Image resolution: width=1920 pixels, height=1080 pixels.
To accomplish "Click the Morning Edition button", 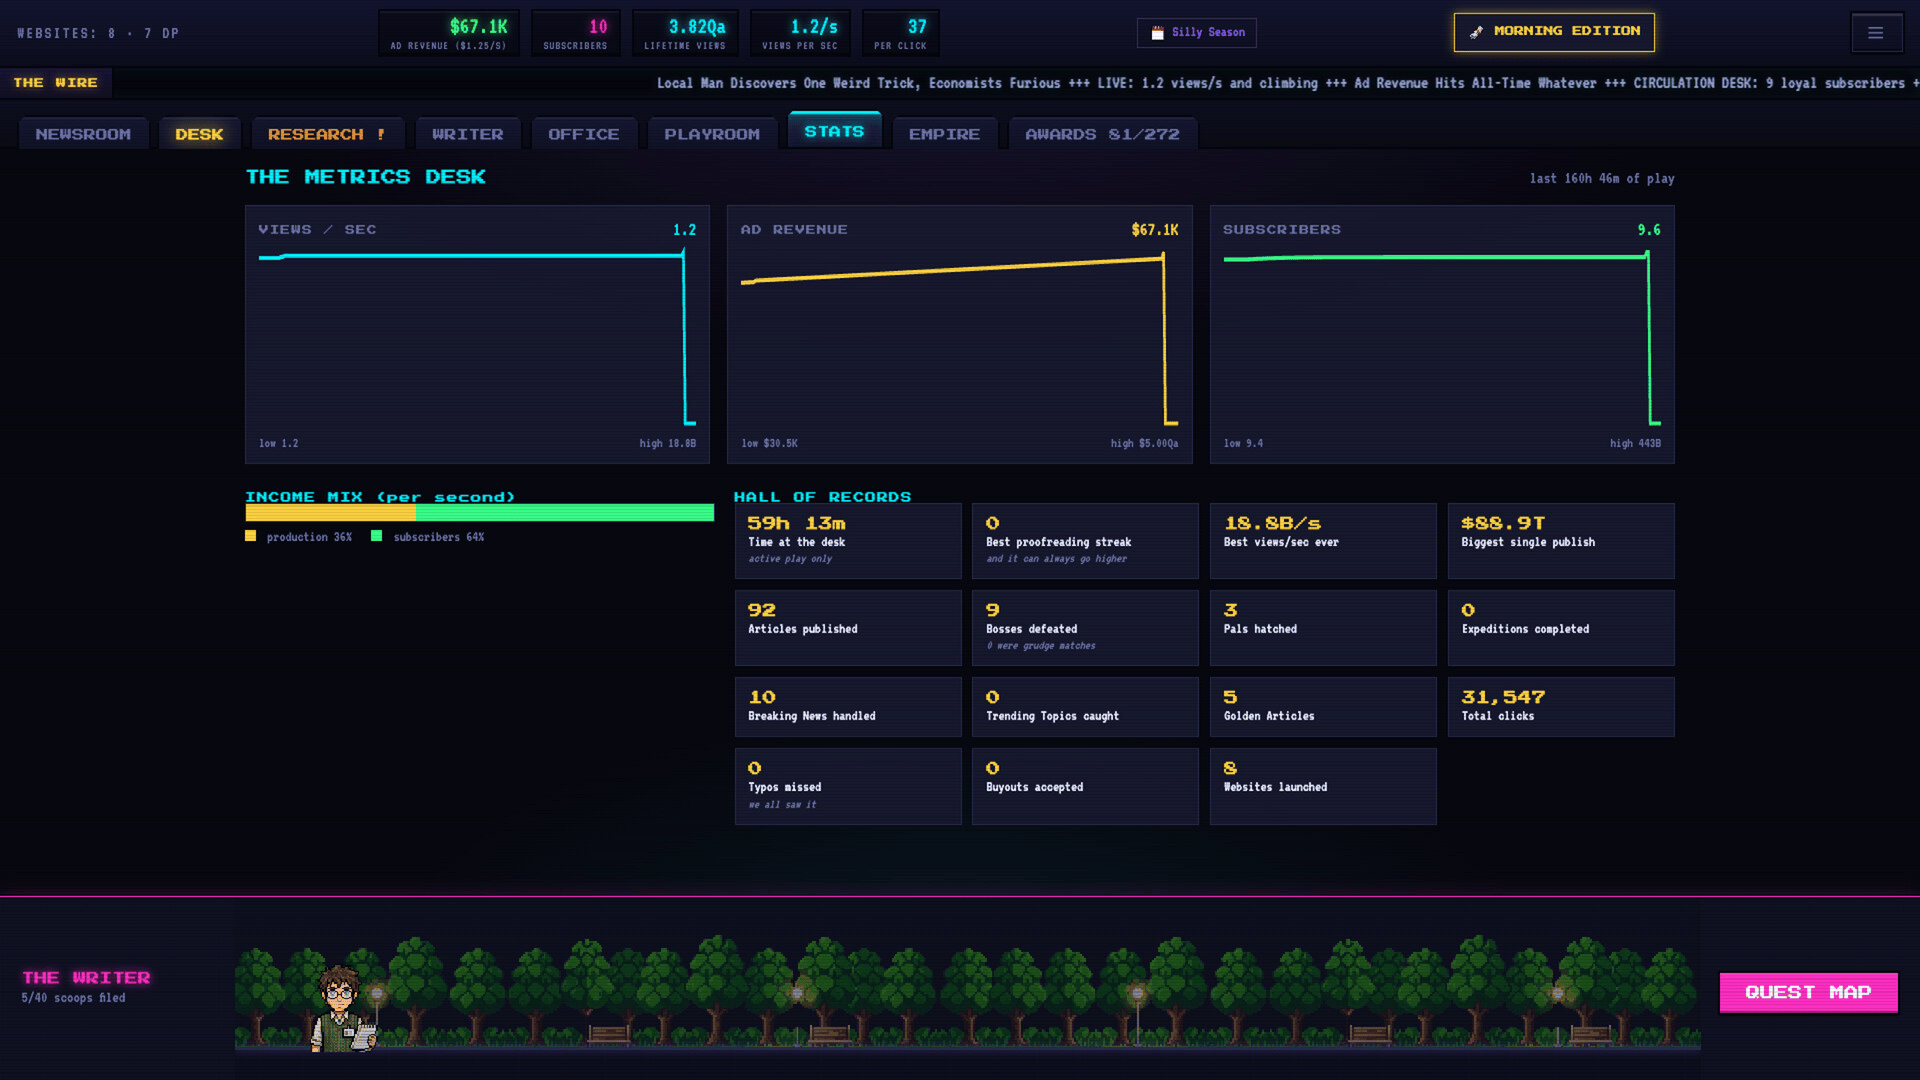I will coord(1554,32).
